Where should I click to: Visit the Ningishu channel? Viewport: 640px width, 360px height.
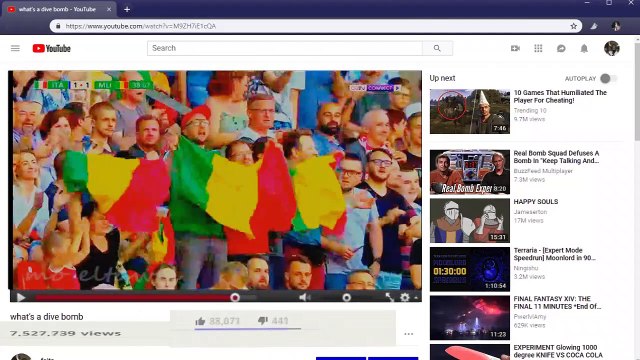pyautogui.click(x=526, y=268)
